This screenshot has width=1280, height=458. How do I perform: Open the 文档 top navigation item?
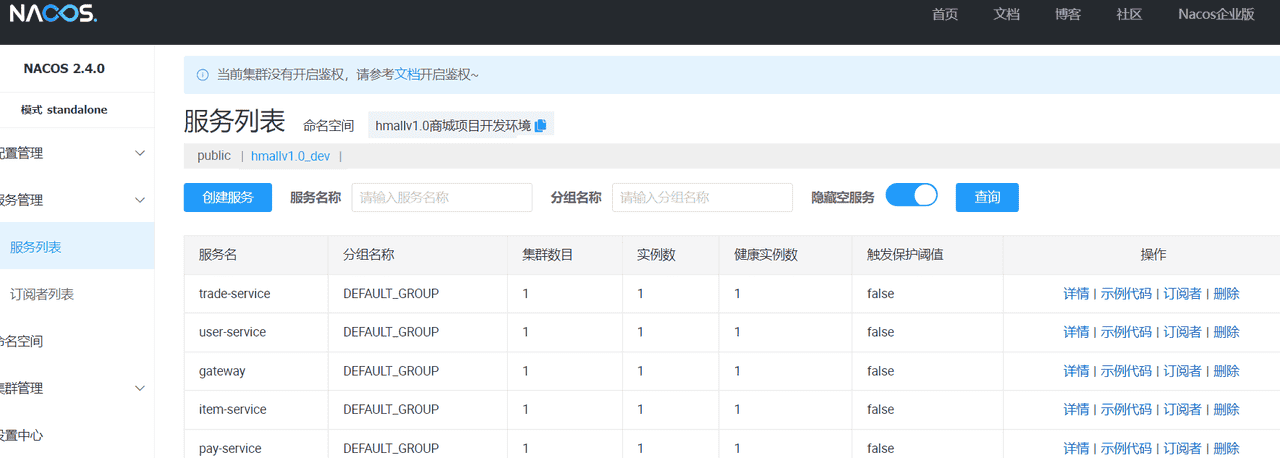1006,14
